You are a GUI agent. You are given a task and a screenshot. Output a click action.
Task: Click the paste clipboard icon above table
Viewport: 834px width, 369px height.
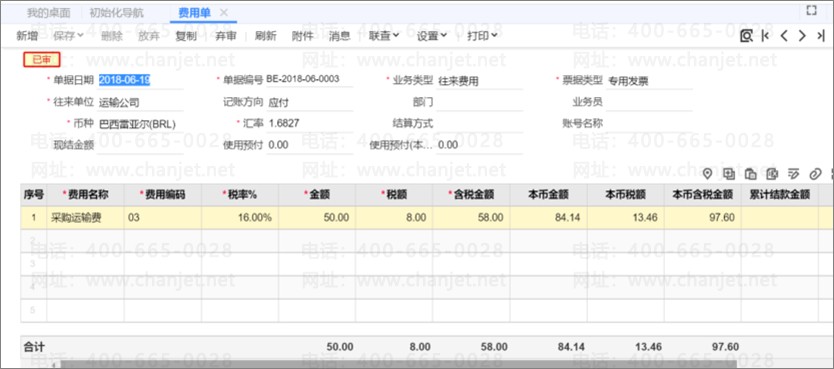(x=750, y=173)
